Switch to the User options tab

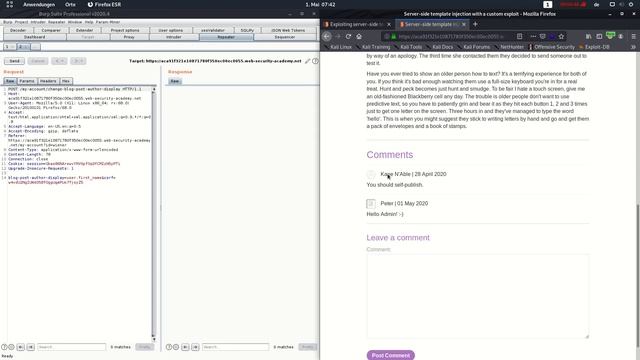(x=171, y=30)
